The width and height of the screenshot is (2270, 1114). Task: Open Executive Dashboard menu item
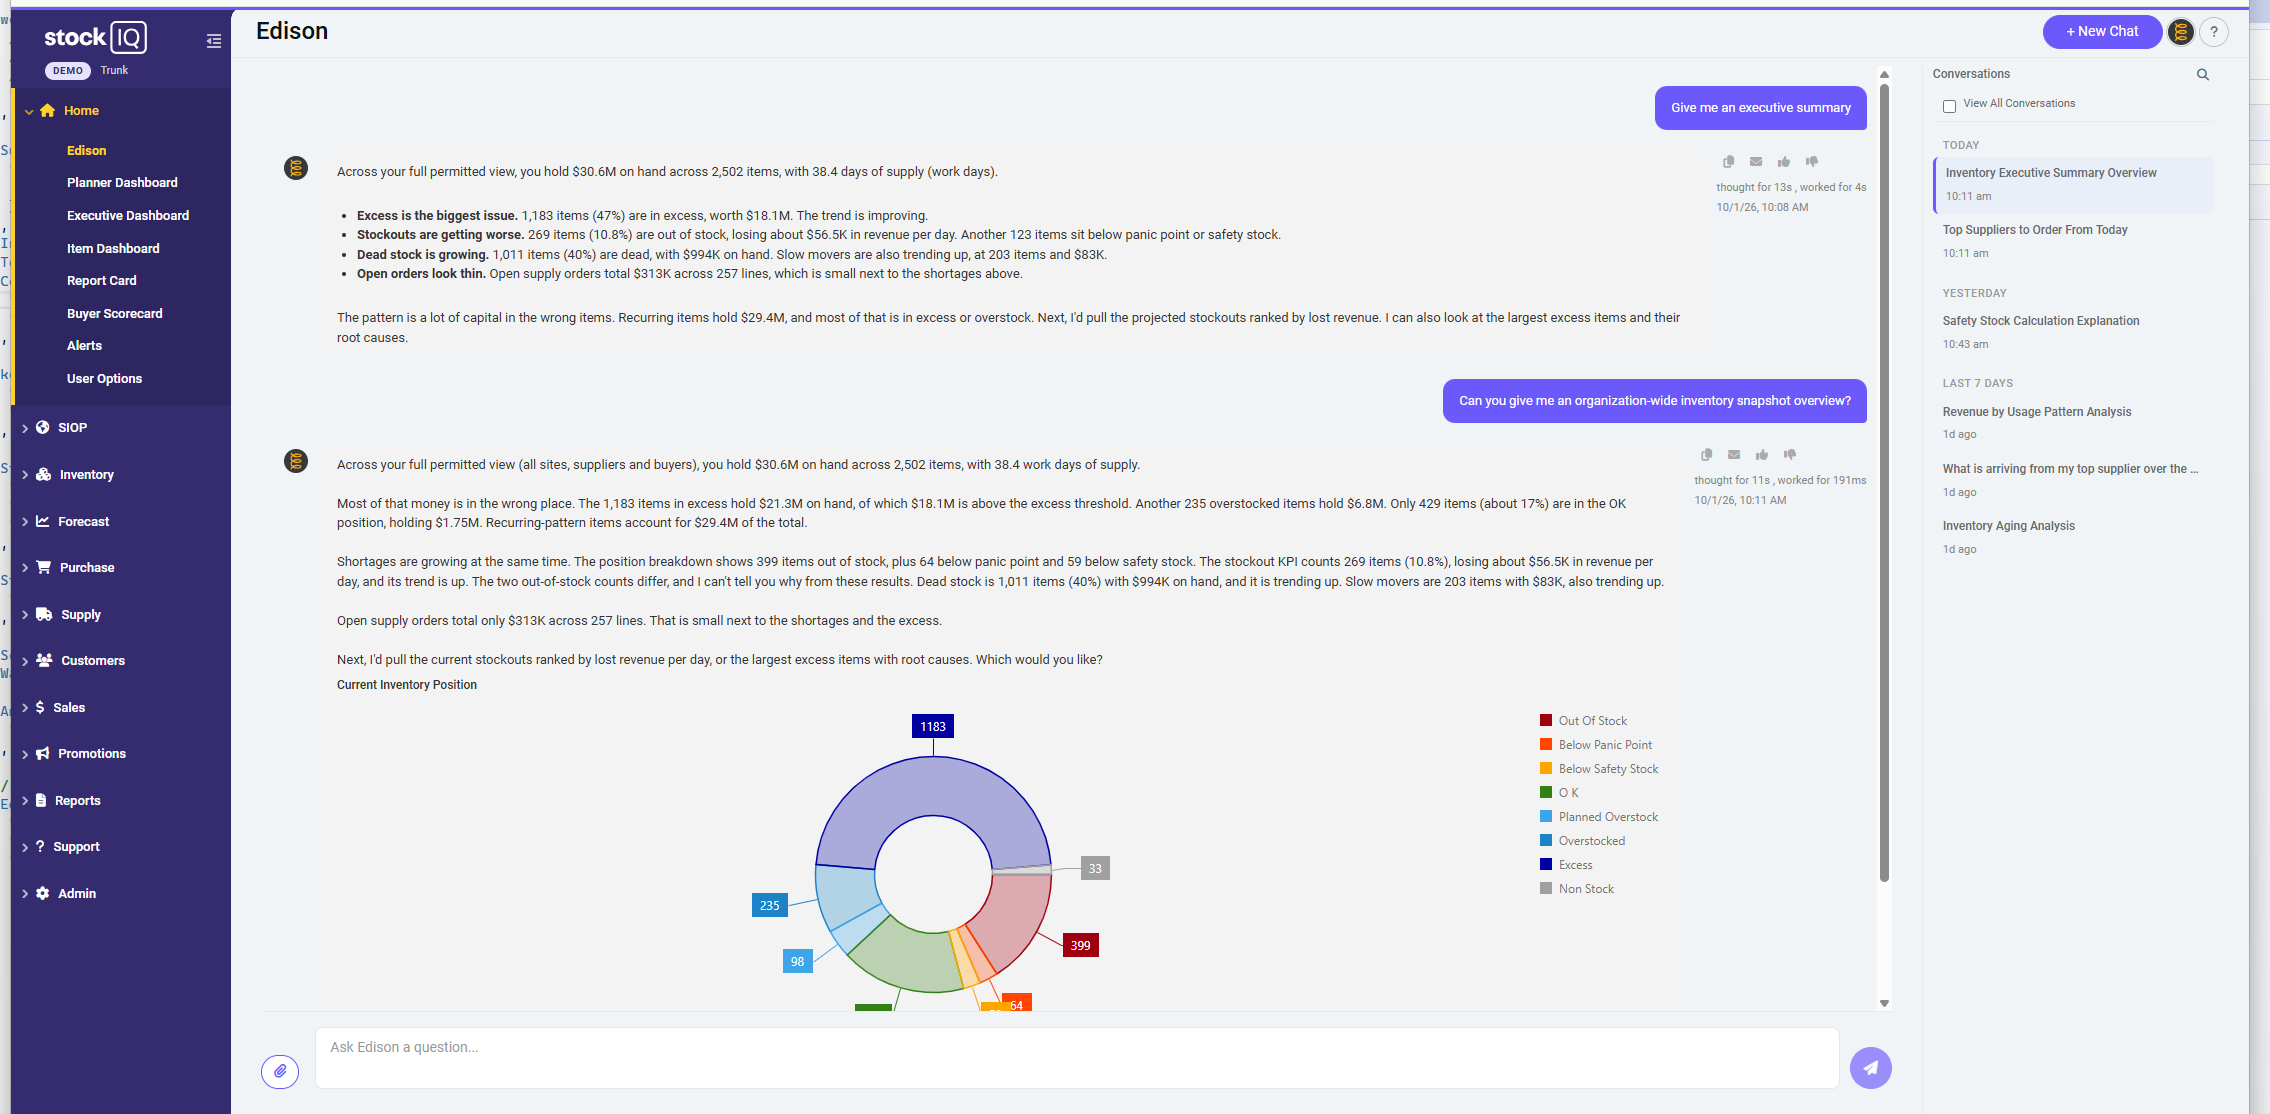(128, 216)
